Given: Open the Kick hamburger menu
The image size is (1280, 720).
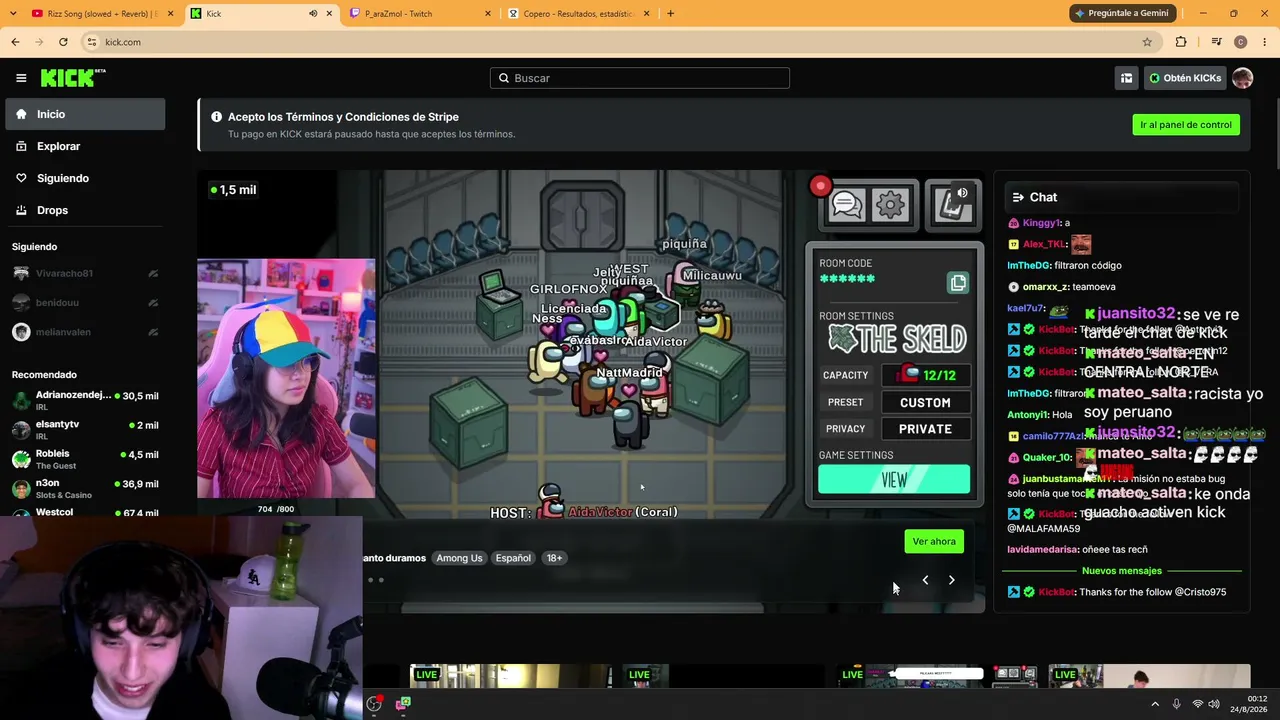Looking at the screenshot, I should click(x=21, y=78).
